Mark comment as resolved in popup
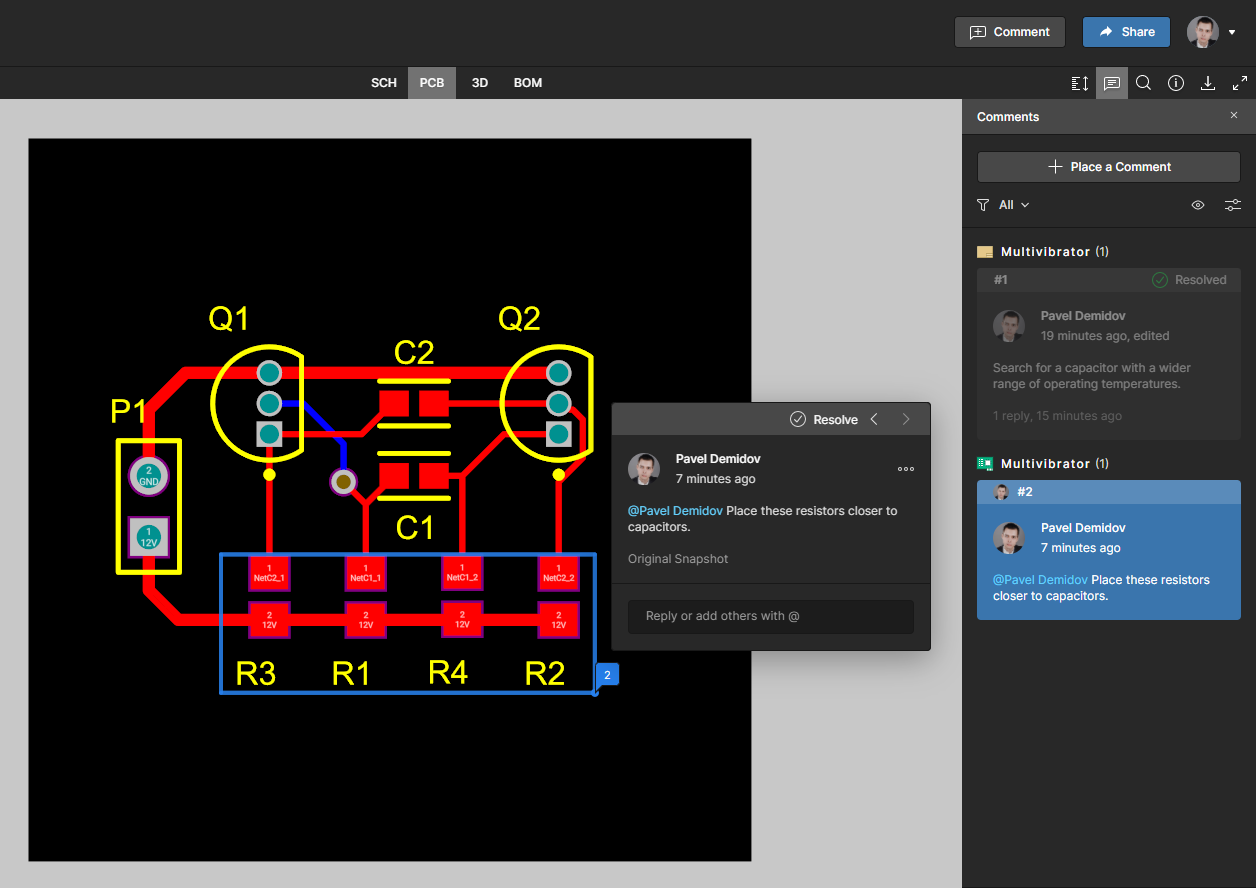Image resolution: width=1256 pixels, height=888 pixels. pyautogui.click(x=824, y=420)
